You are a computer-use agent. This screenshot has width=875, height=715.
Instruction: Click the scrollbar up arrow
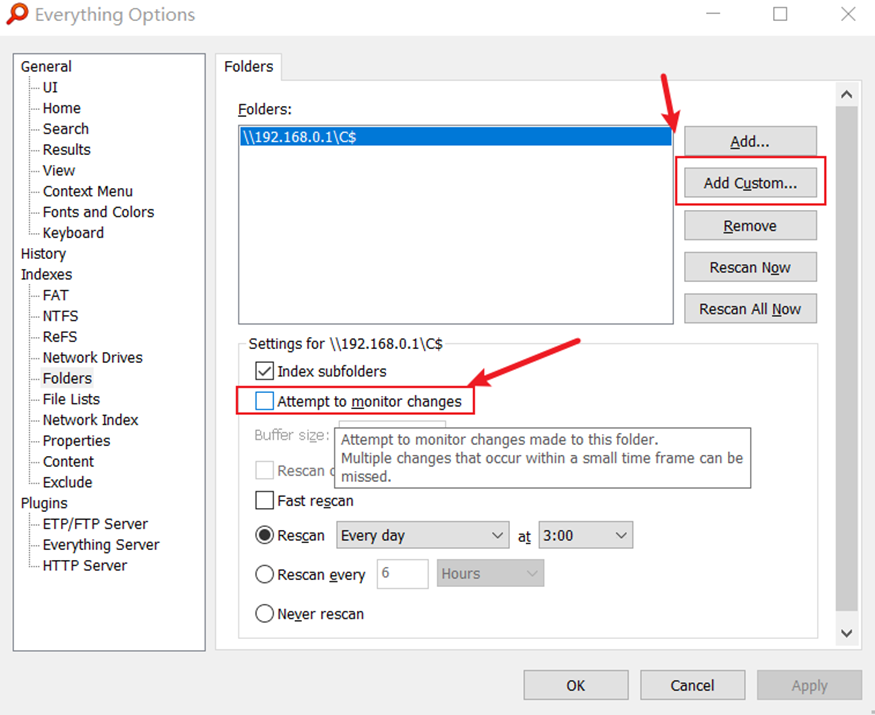(847, 94)
